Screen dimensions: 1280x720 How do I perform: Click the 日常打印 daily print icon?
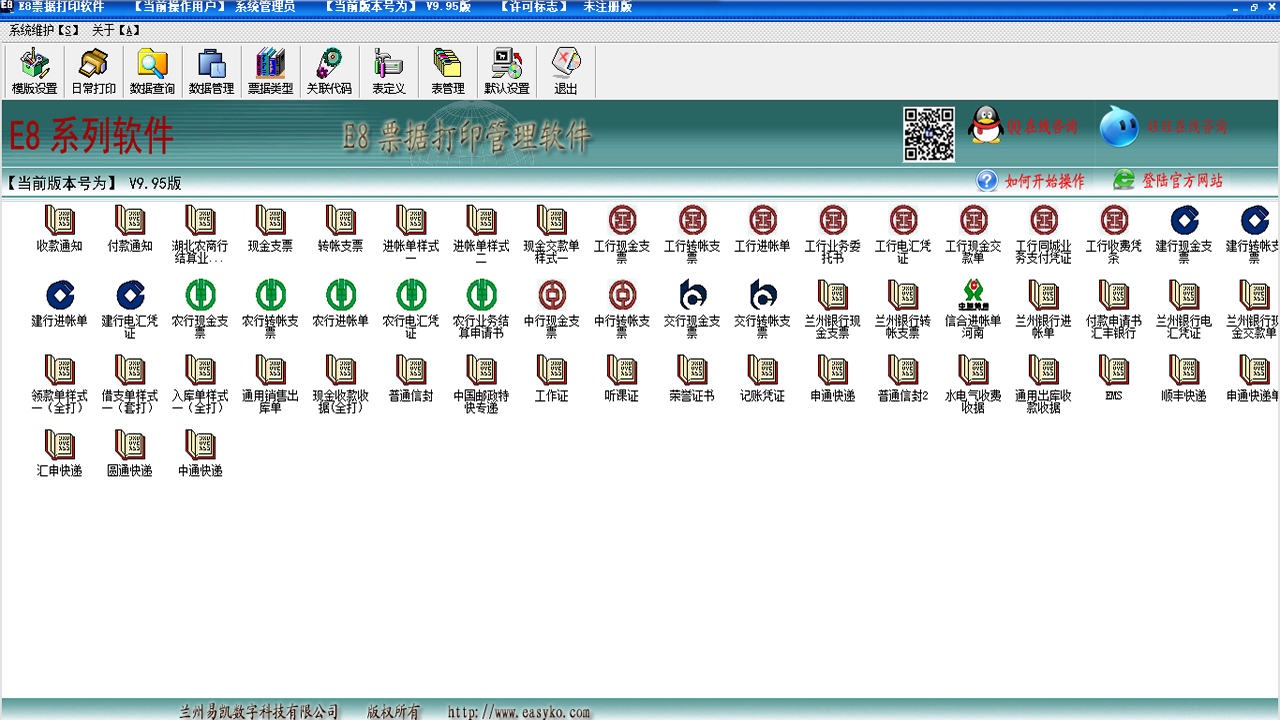93,71
